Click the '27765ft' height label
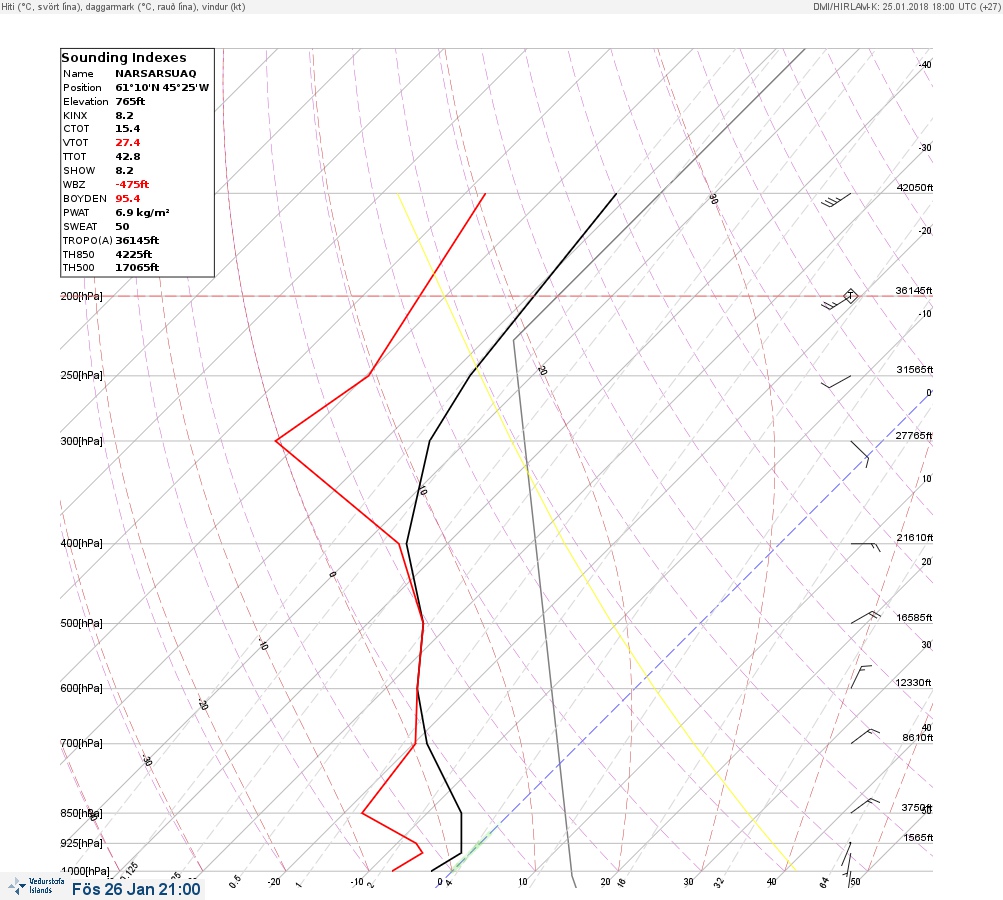 coord(913,436)
